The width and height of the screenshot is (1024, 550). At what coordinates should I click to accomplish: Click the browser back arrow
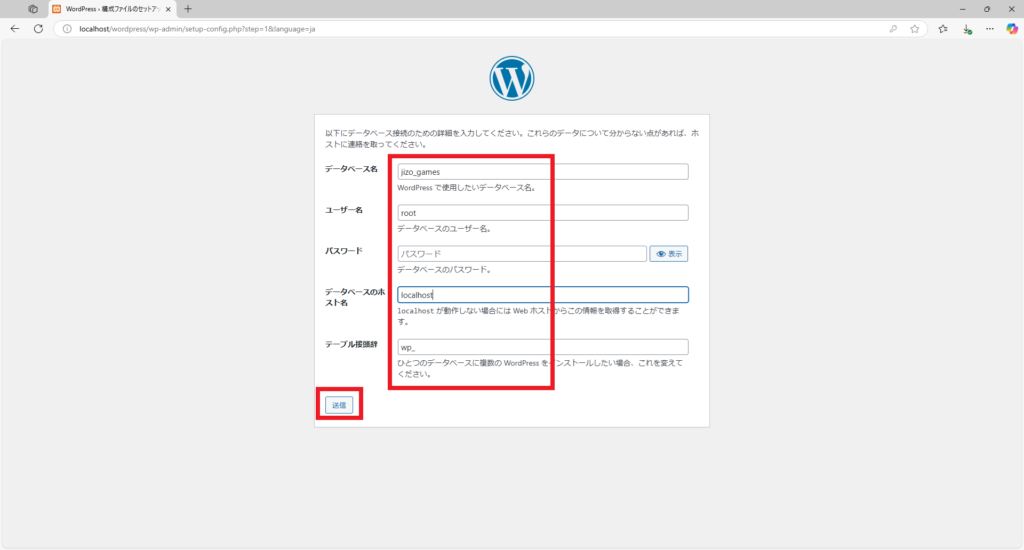tap(14, 29)
